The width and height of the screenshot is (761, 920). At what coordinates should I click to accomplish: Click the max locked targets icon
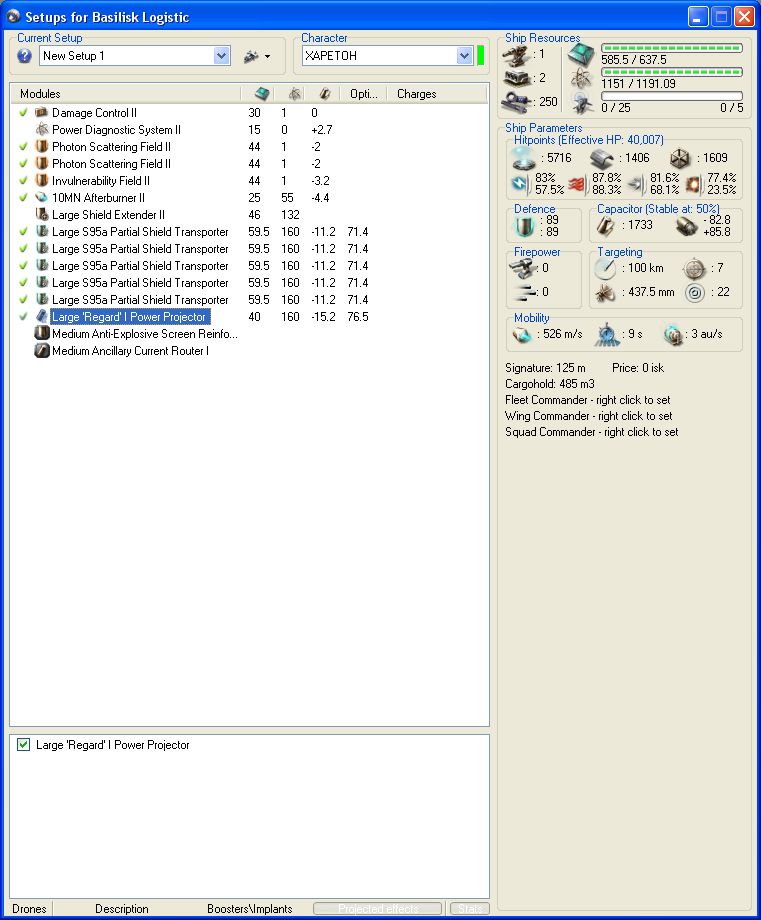coord(695,269)
